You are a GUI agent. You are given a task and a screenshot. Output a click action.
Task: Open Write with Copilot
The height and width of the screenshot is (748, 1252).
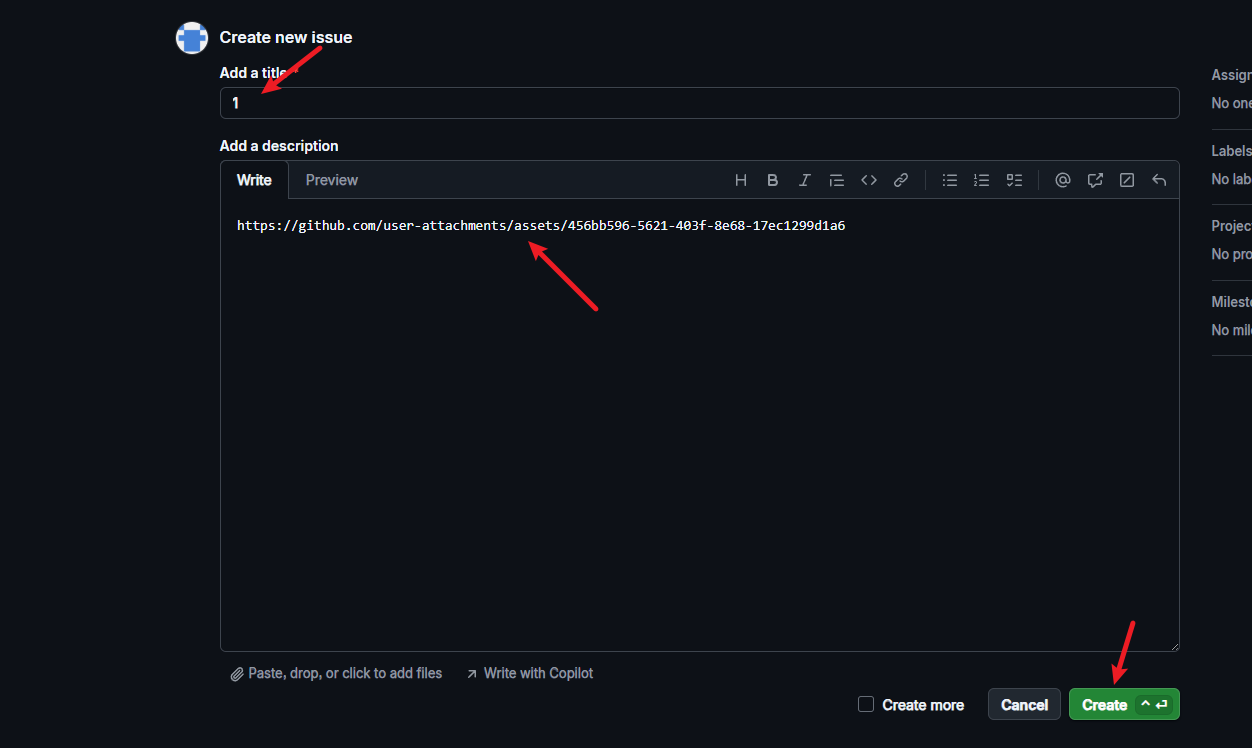click(529, 674)
